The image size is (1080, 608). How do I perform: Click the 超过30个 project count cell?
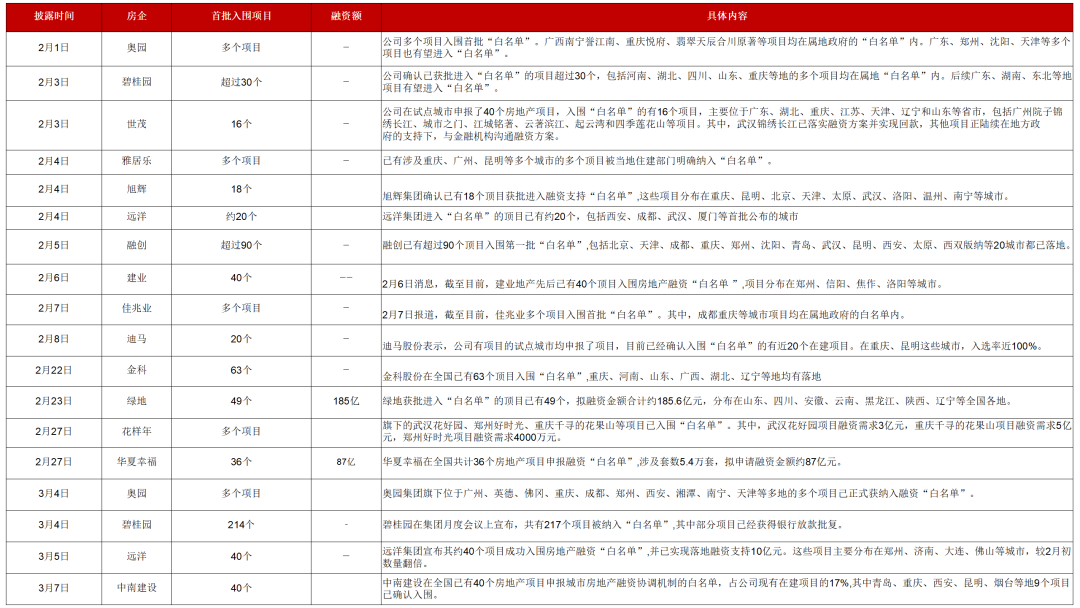[x=241, y=82]
